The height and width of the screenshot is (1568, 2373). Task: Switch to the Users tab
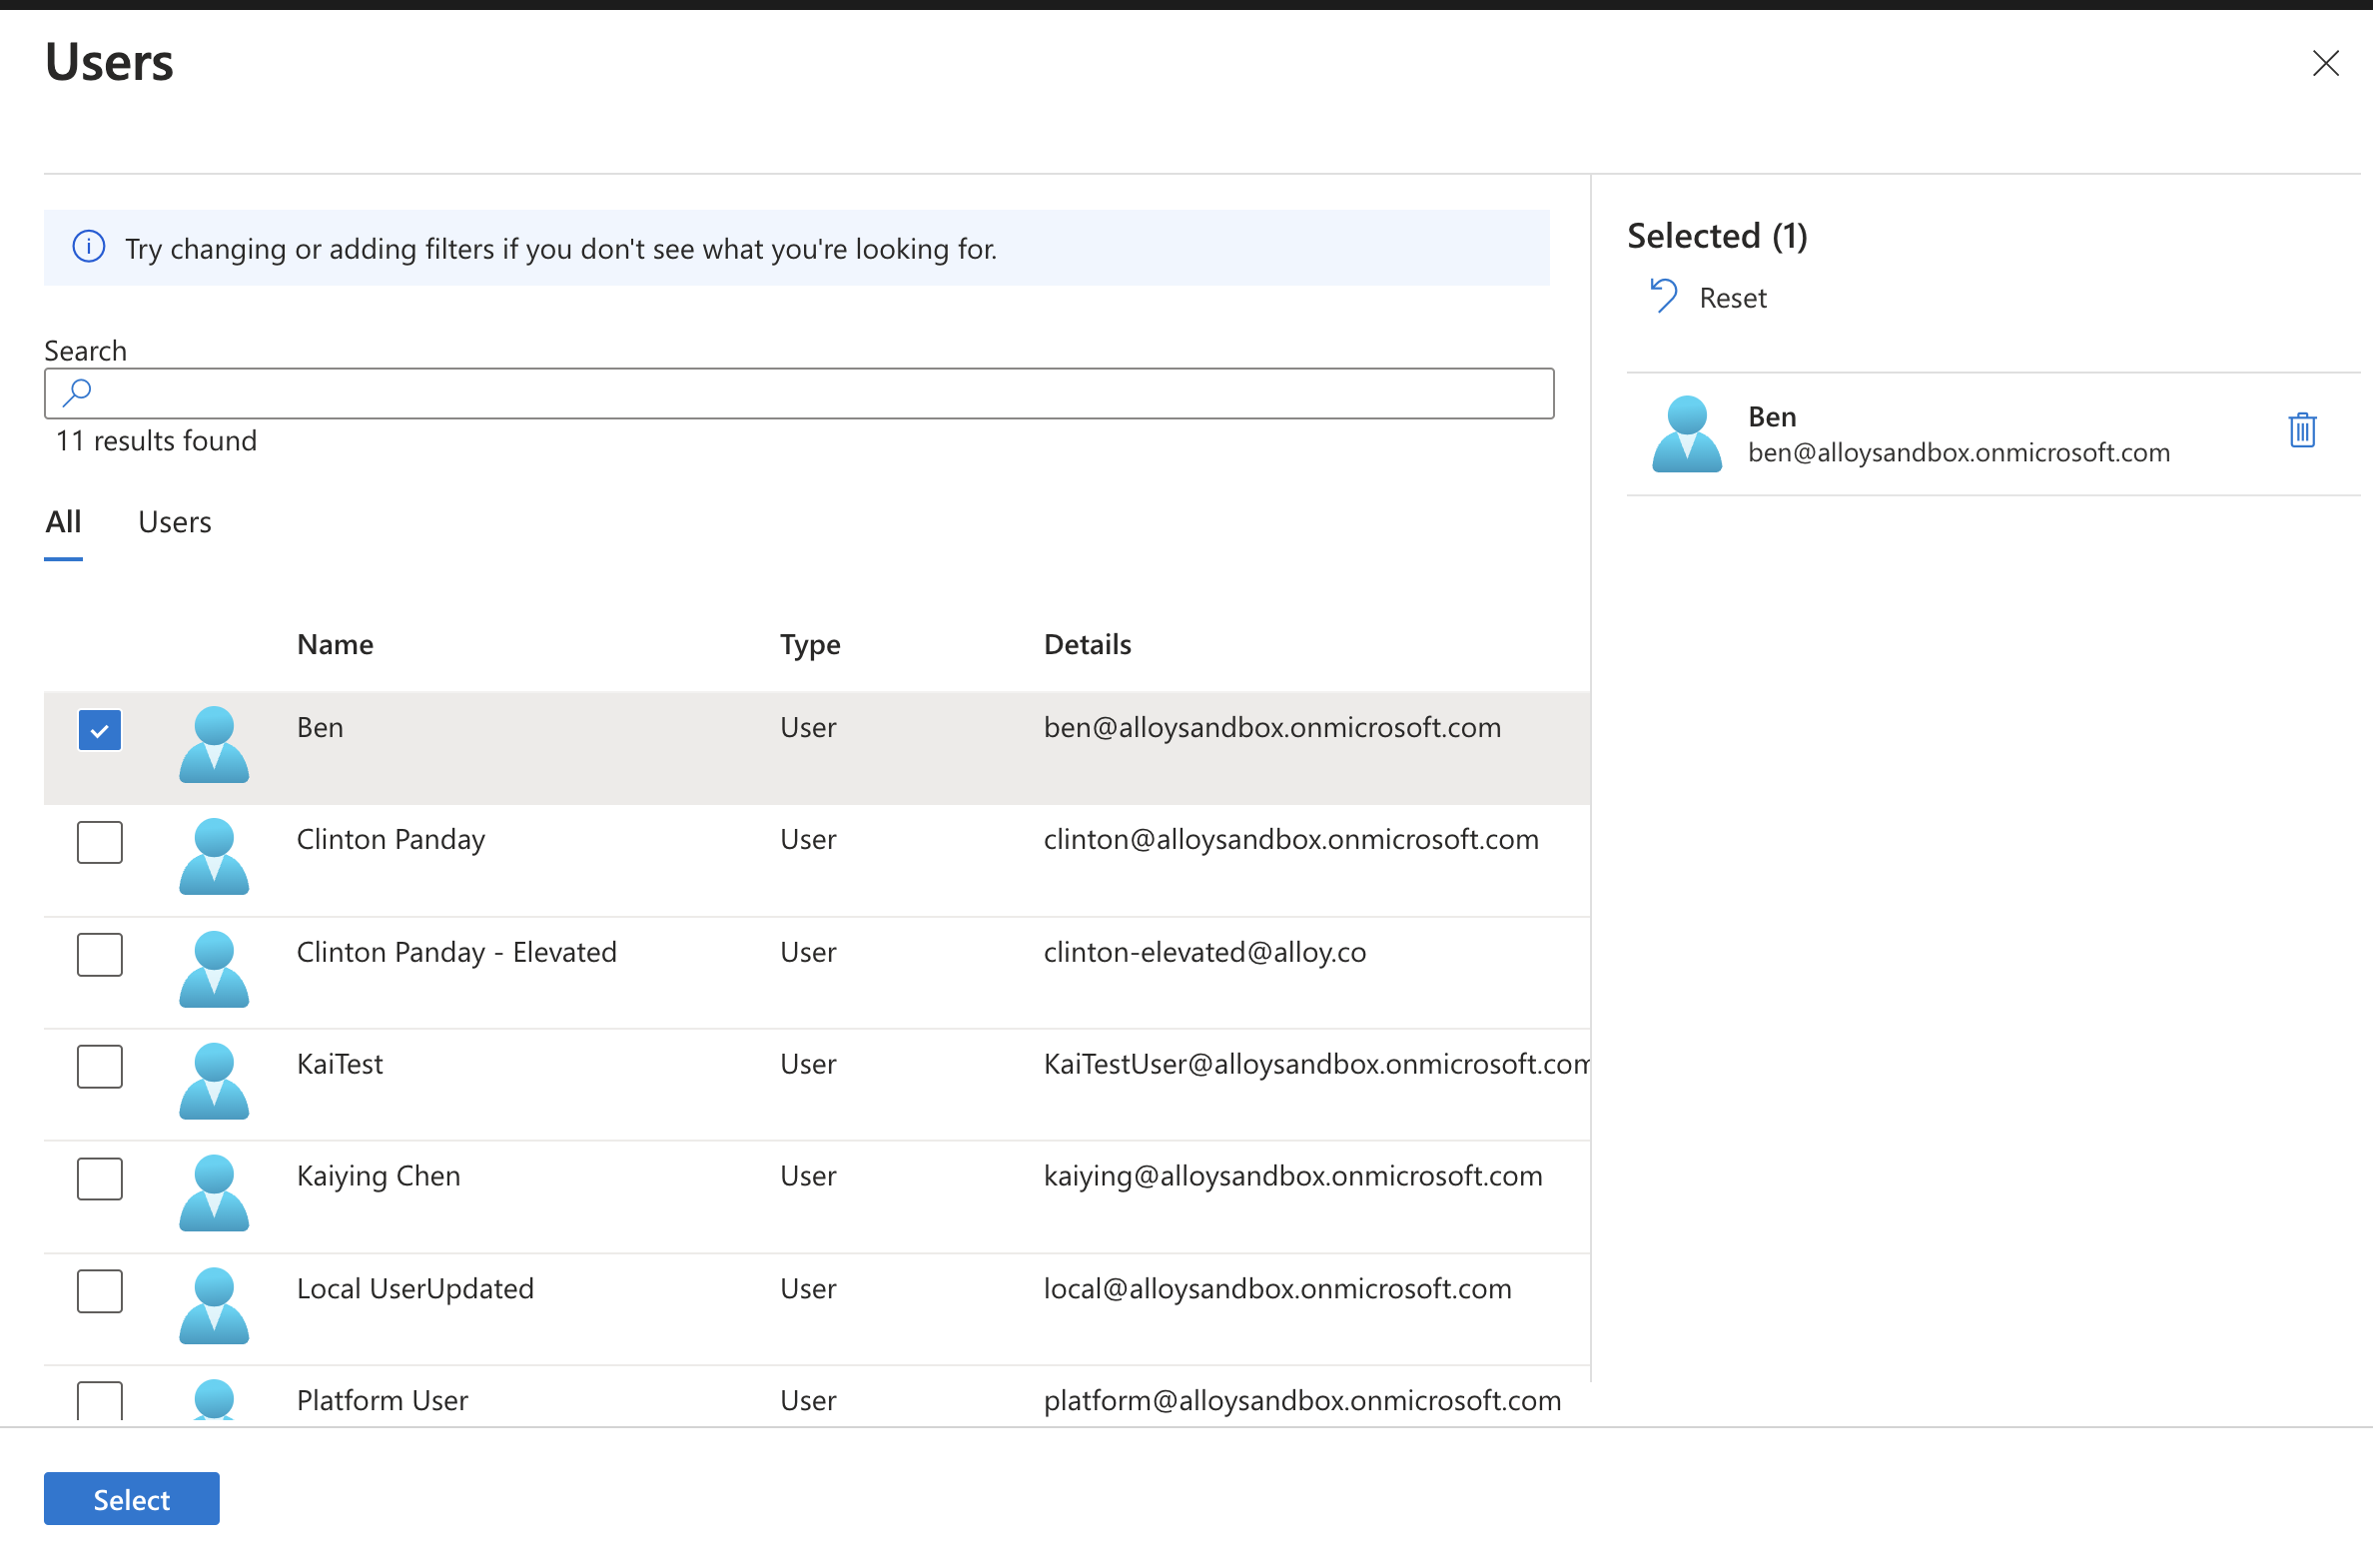click(175, 522)
